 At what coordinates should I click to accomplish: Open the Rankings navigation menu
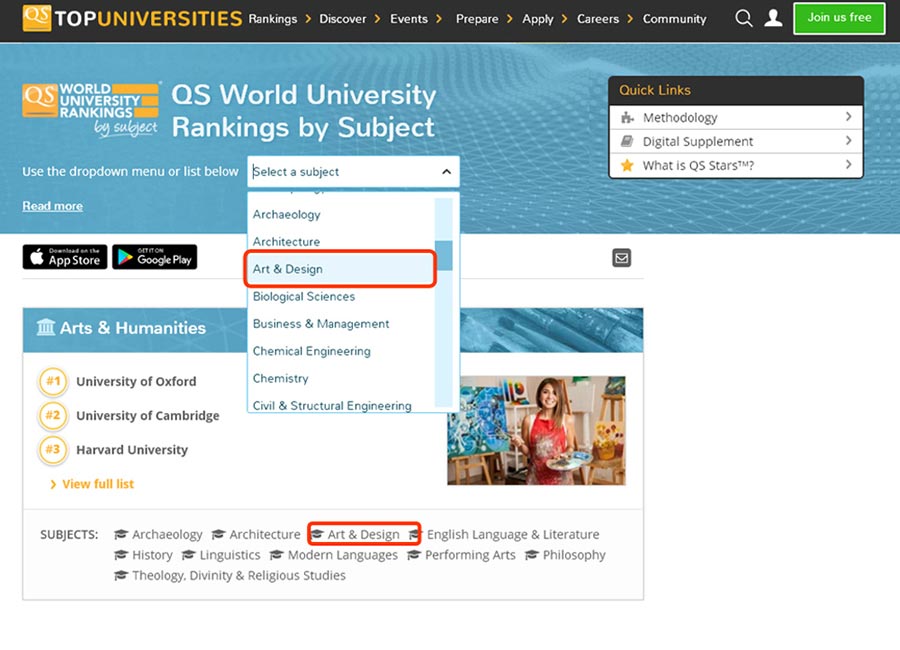pos(273,19)
